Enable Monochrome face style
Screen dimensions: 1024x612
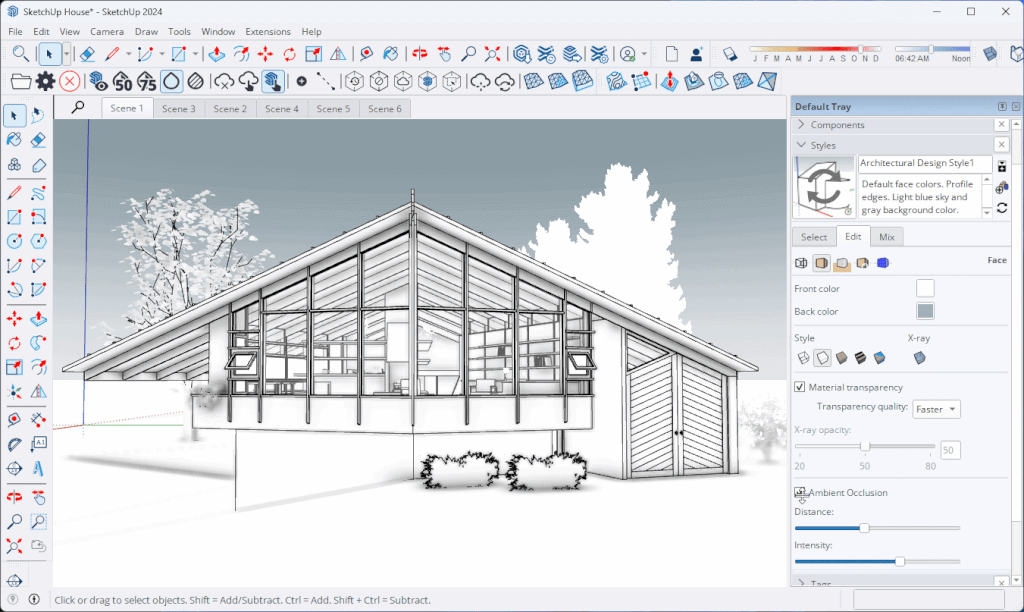(880, 357)
